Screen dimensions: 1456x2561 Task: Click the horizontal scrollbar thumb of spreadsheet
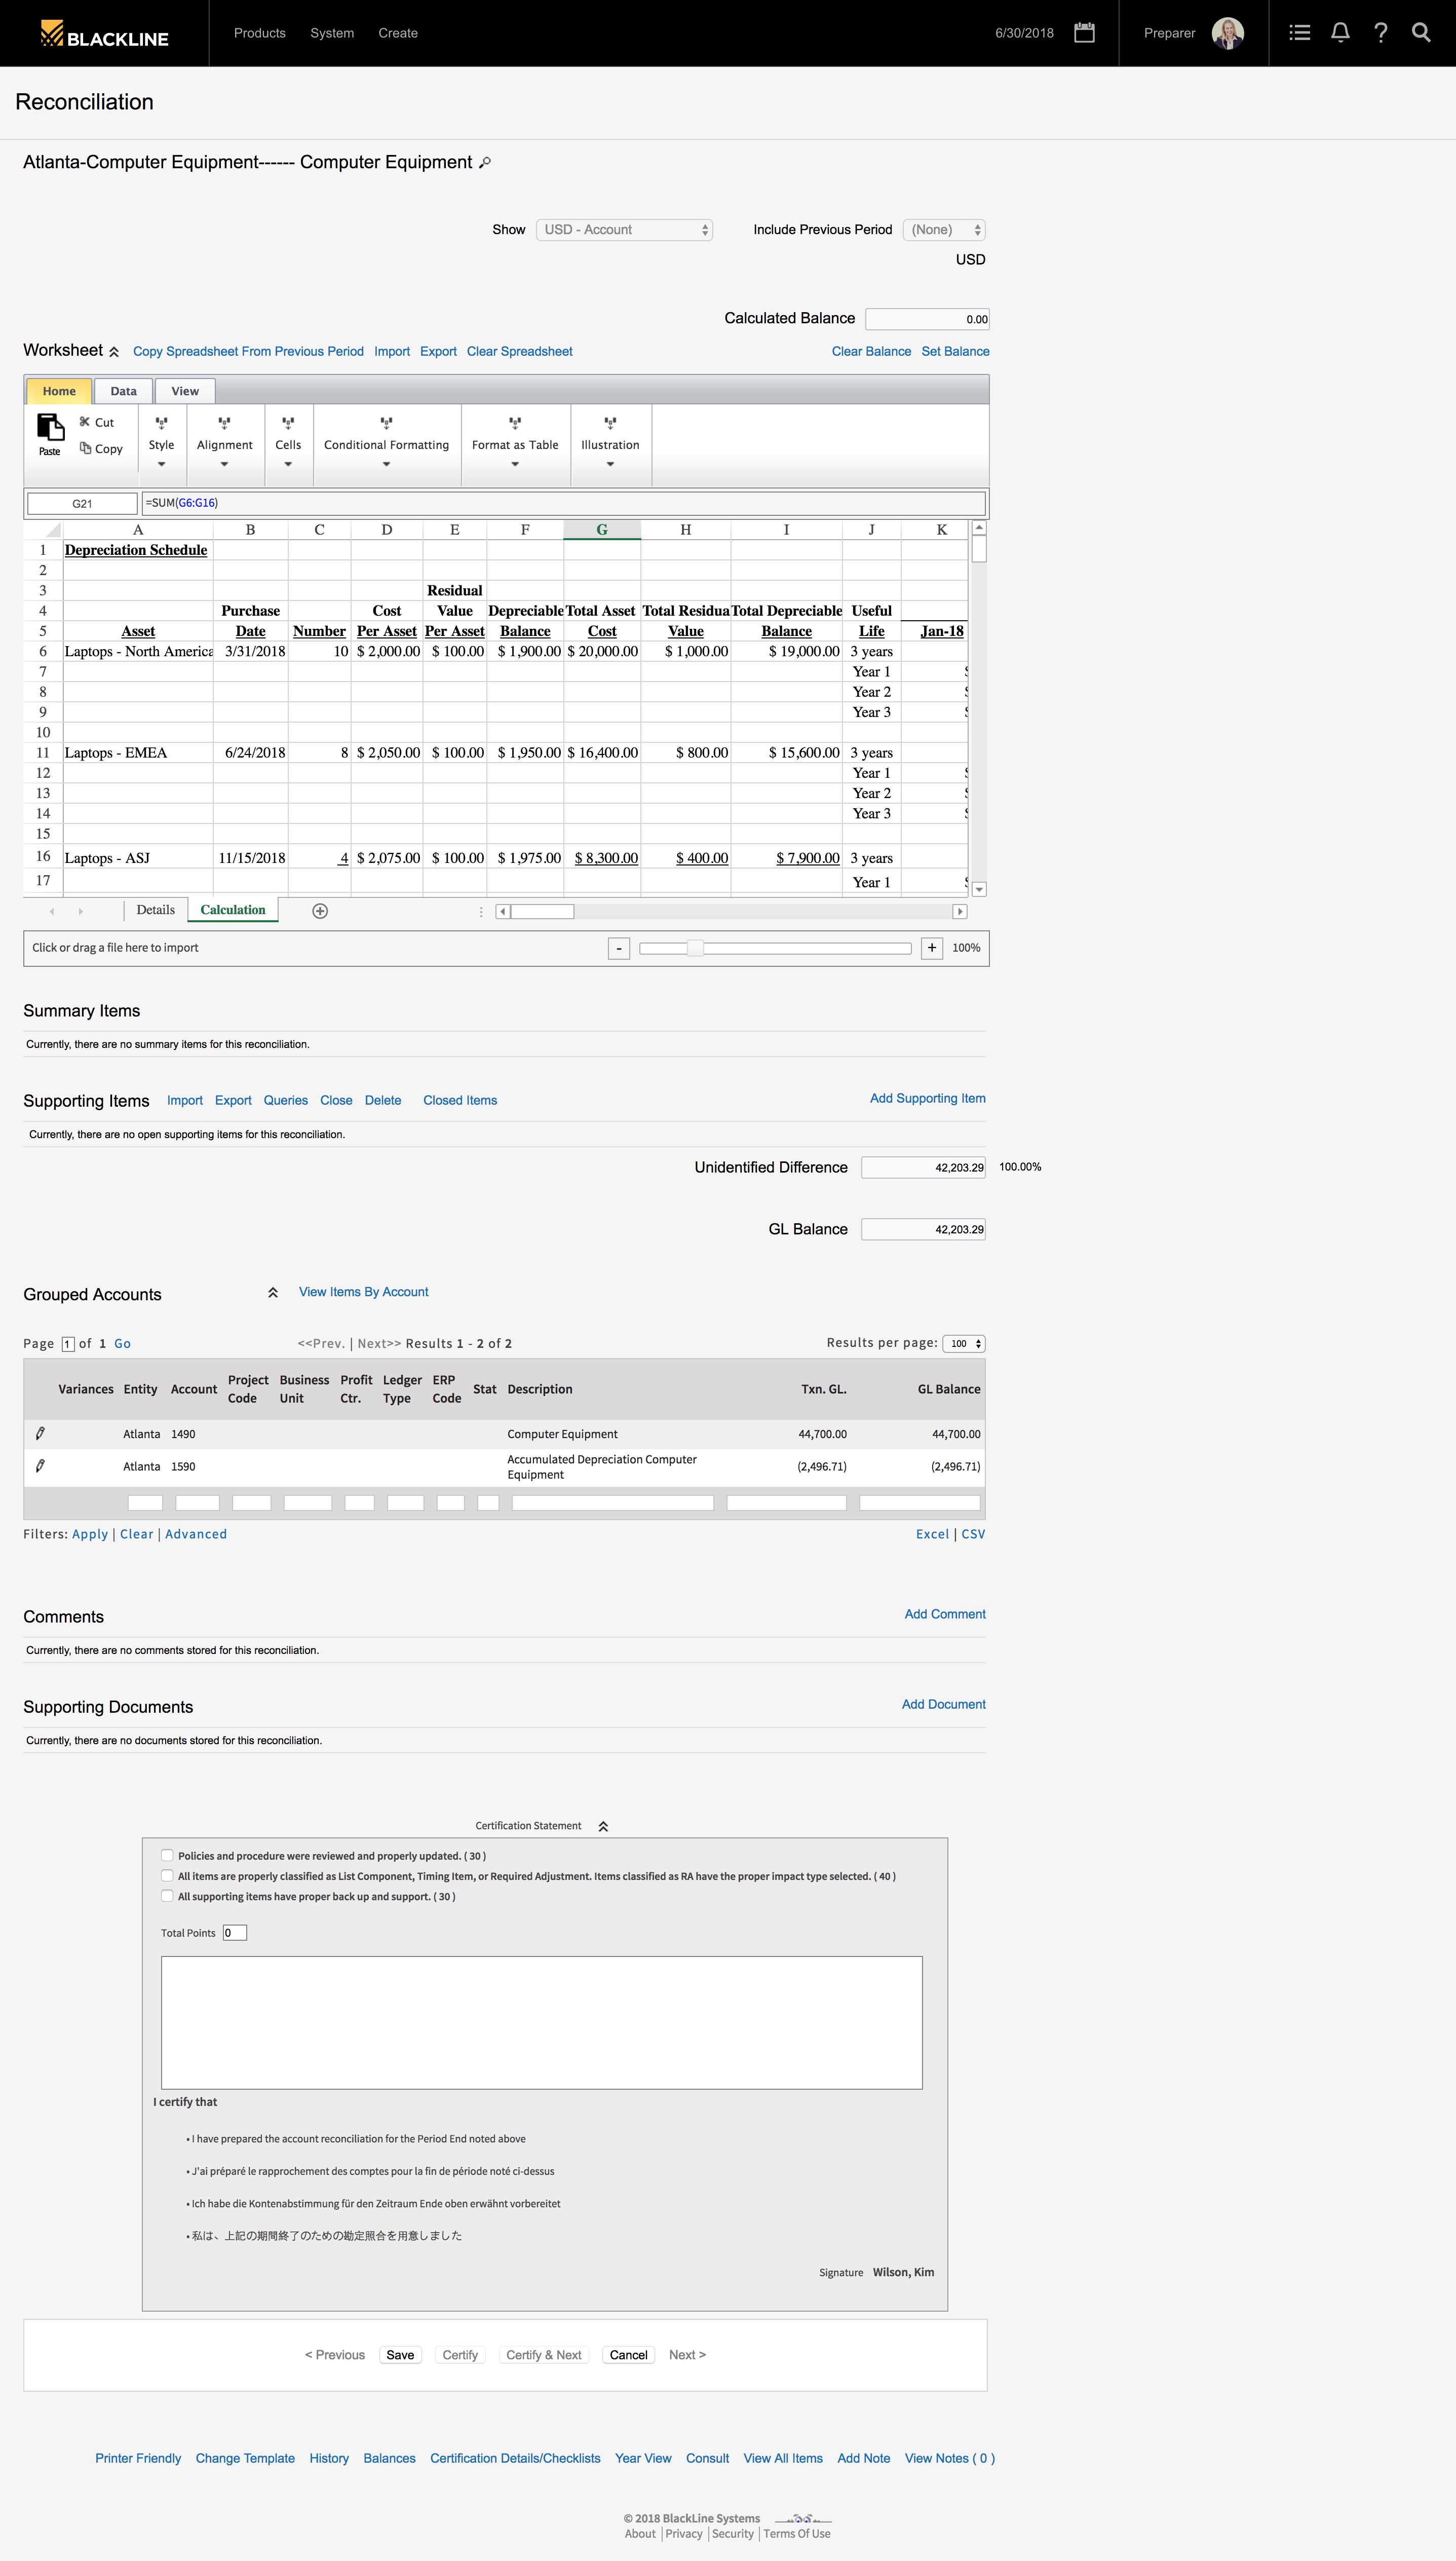point(542,911)
